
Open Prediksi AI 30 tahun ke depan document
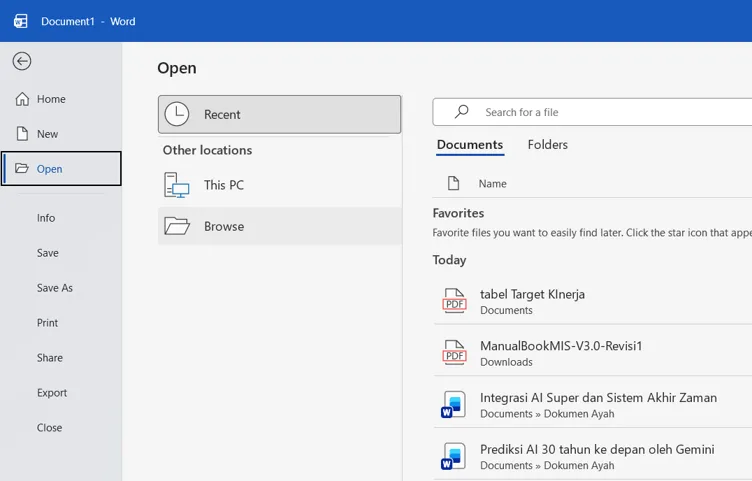[x=593, y=457]
